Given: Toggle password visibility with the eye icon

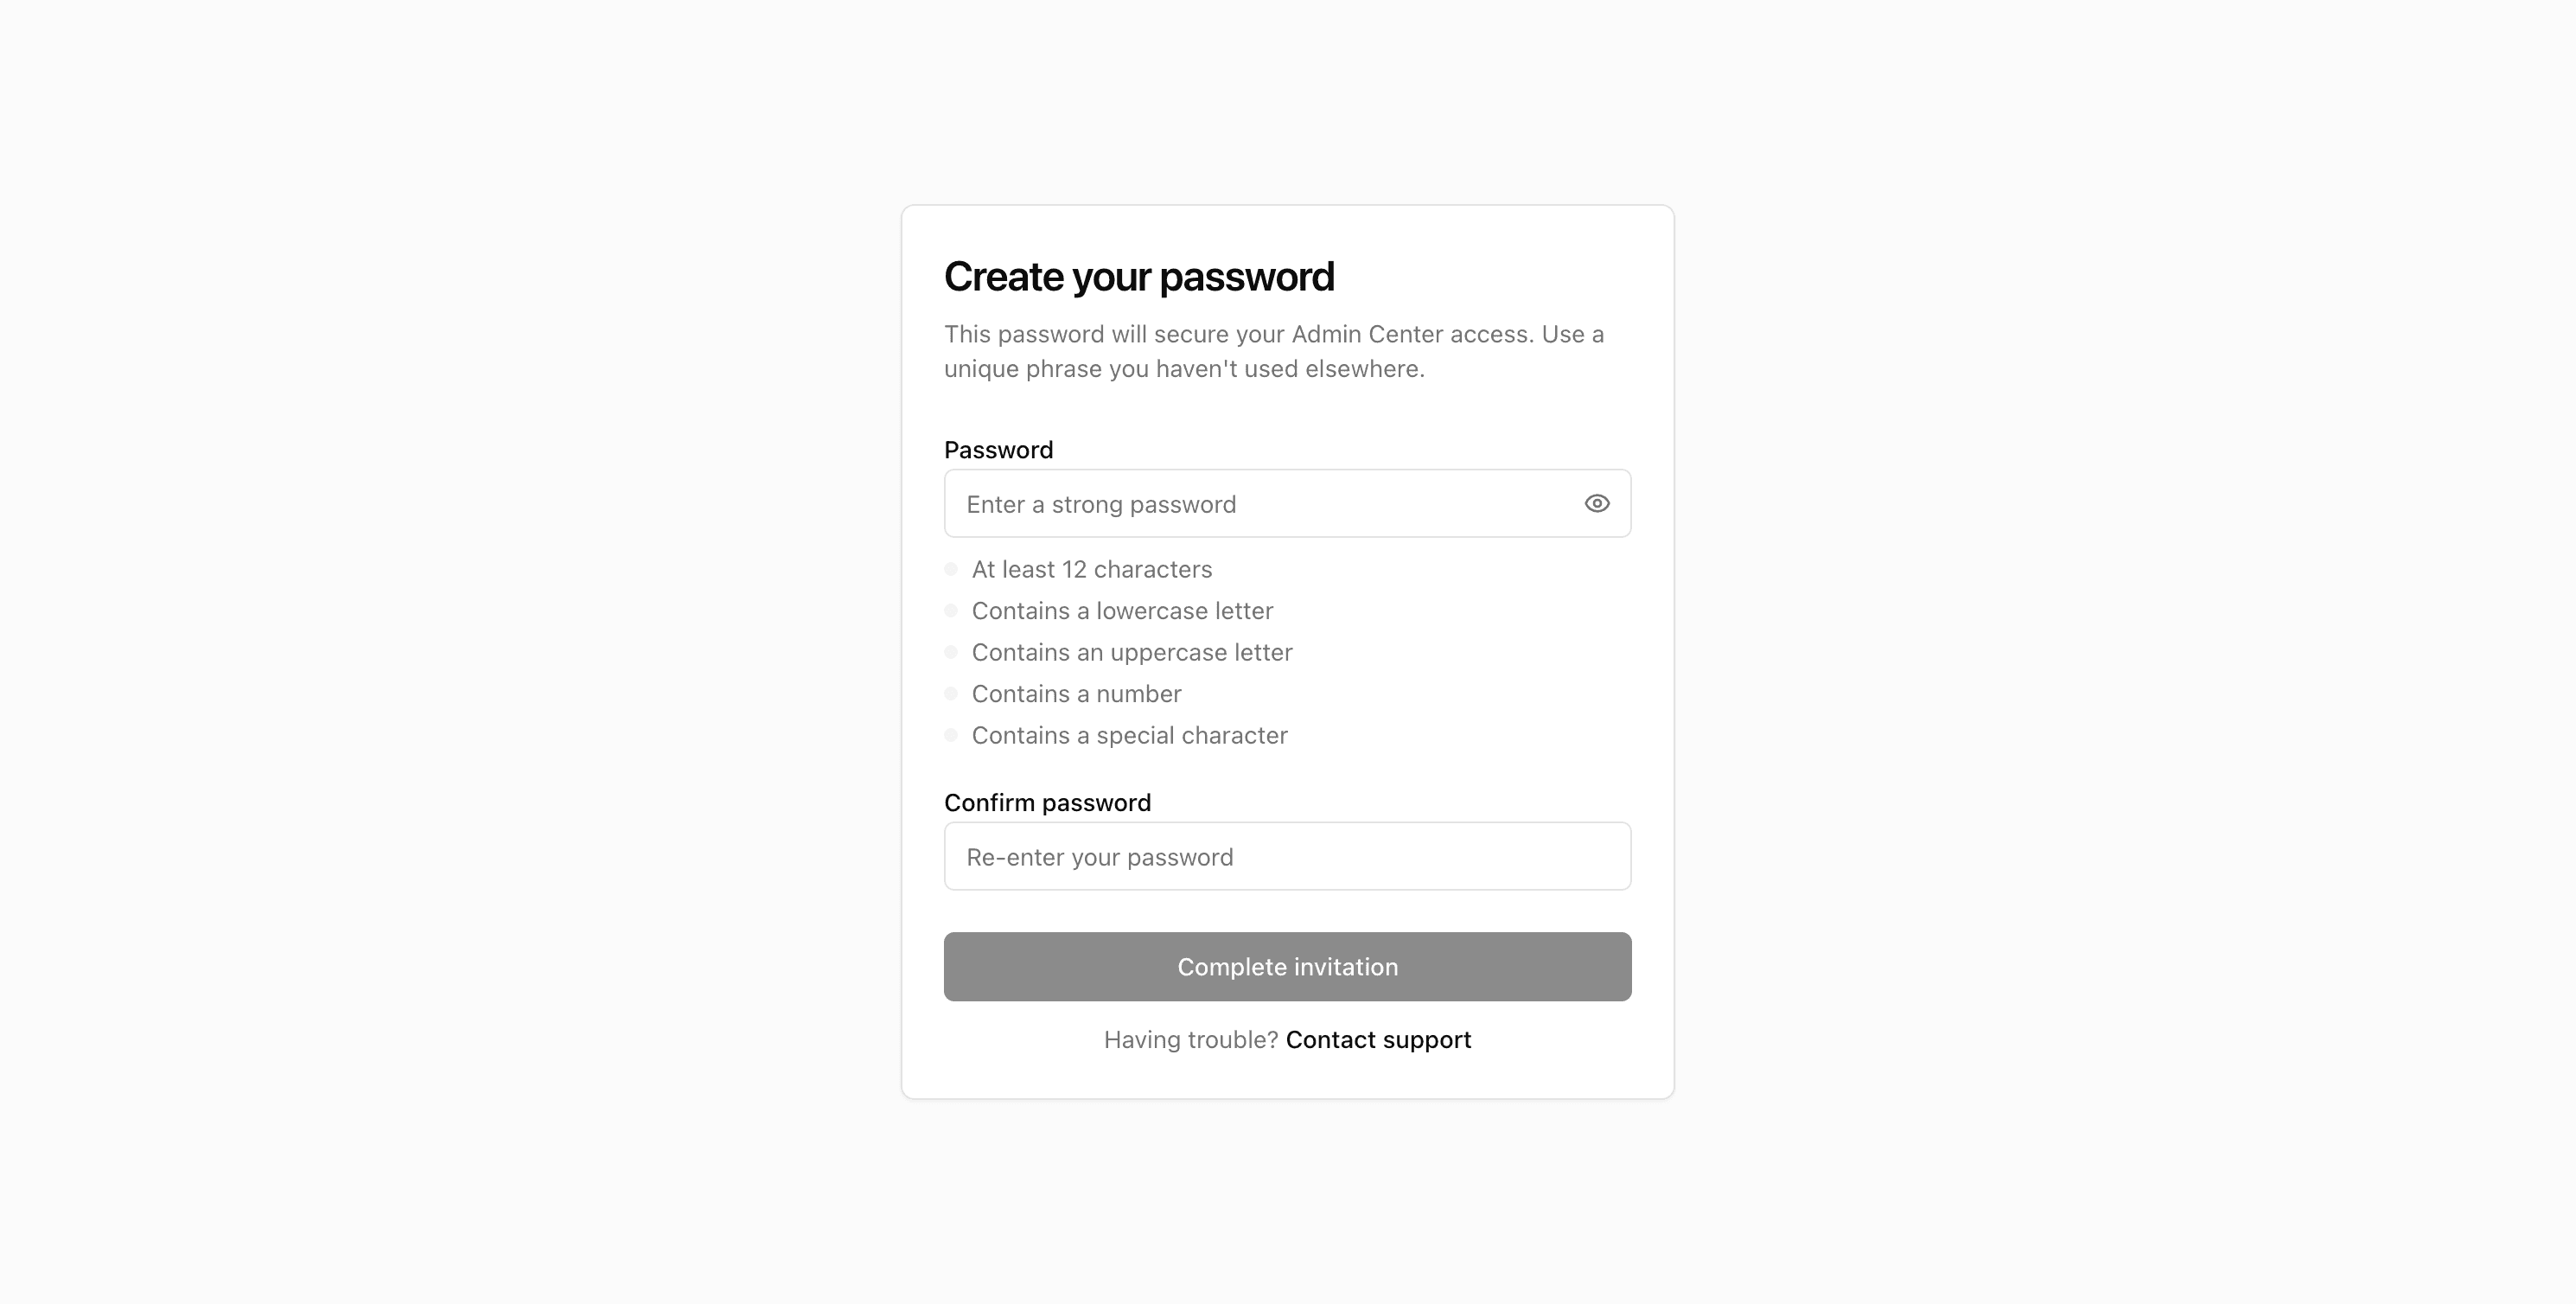Looking at the screenshot, I should click(1596, 503).
